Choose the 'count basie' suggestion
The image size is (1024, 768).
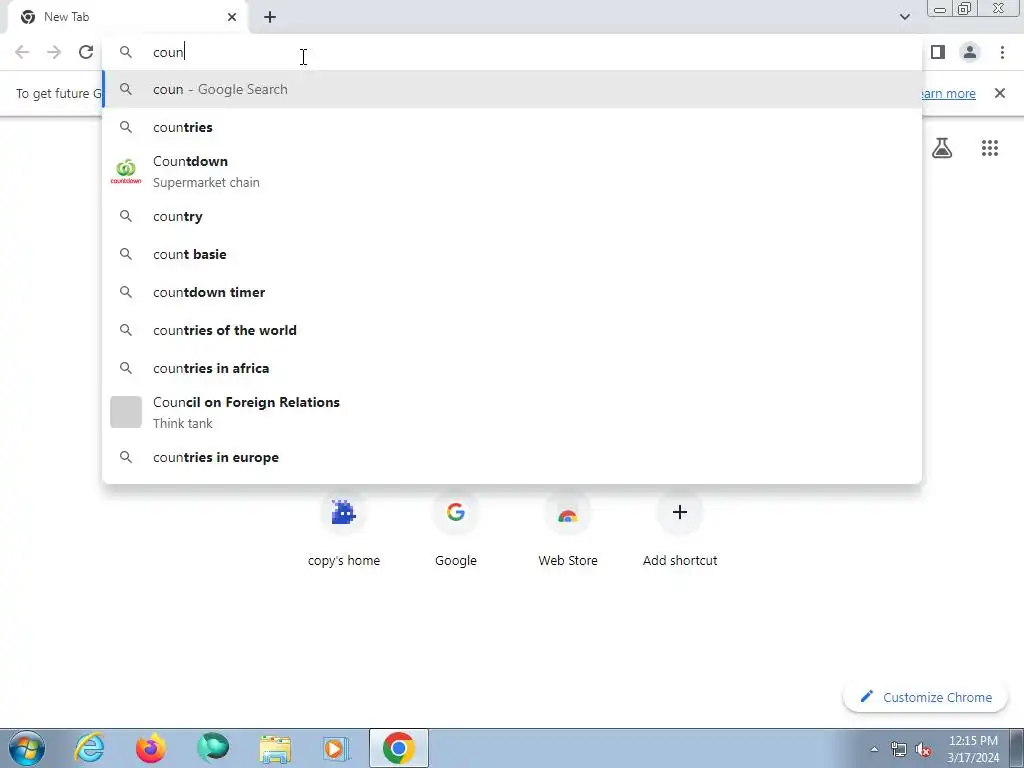click(x=512, y=254)
